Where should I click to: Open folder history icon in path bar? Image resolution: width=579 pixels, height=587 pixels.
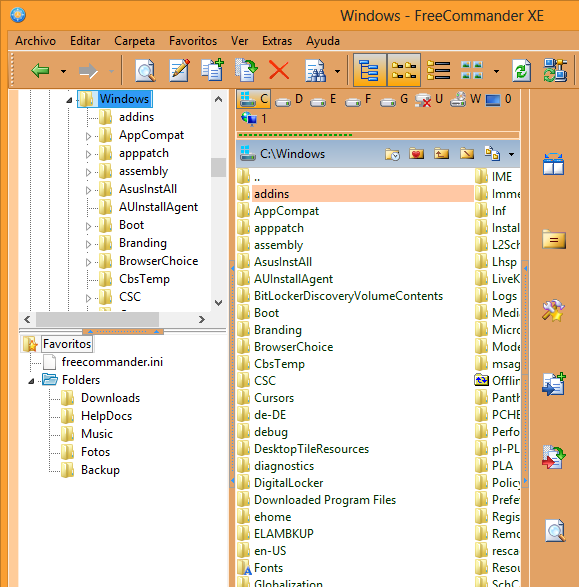(x=392, y=154)
